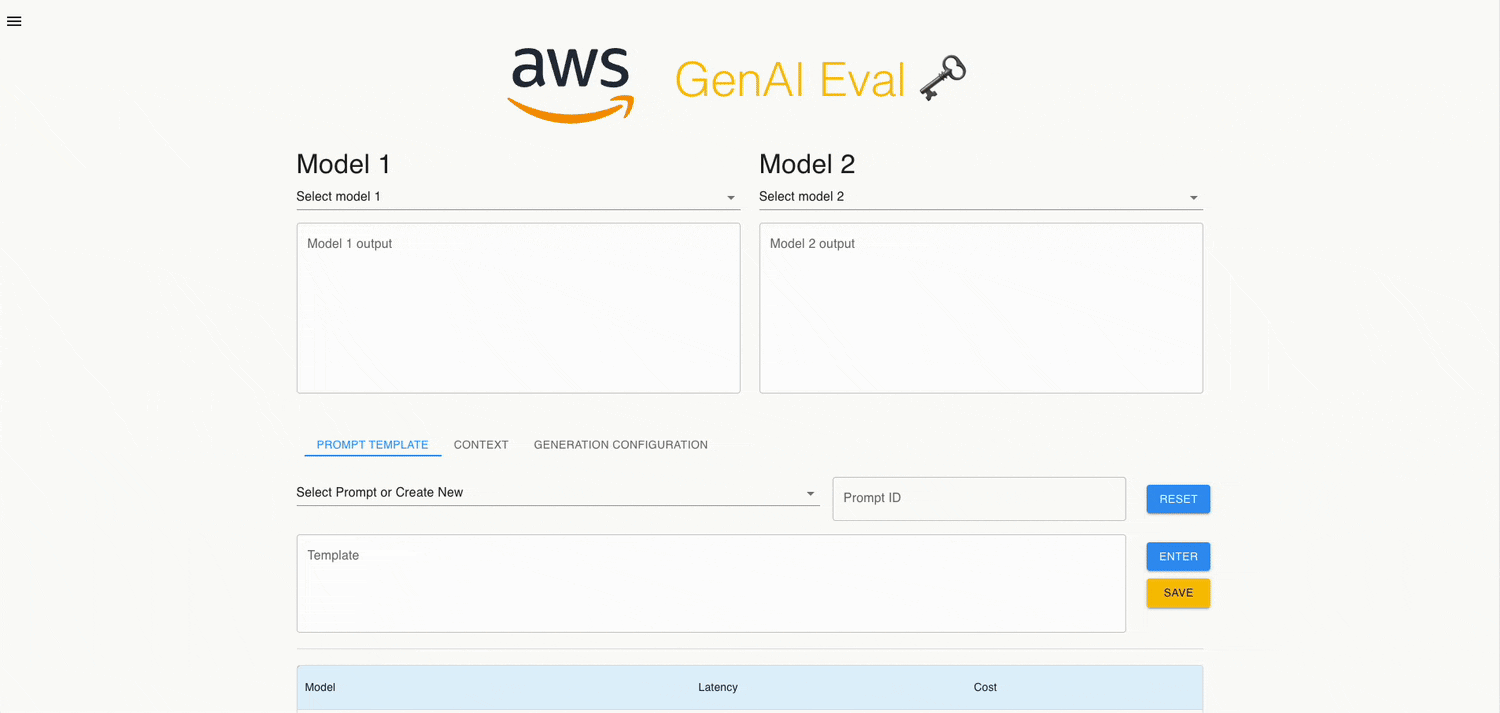Click the key icon beside GenAI Eval
1500x713 pixels.
coord(942,79)
